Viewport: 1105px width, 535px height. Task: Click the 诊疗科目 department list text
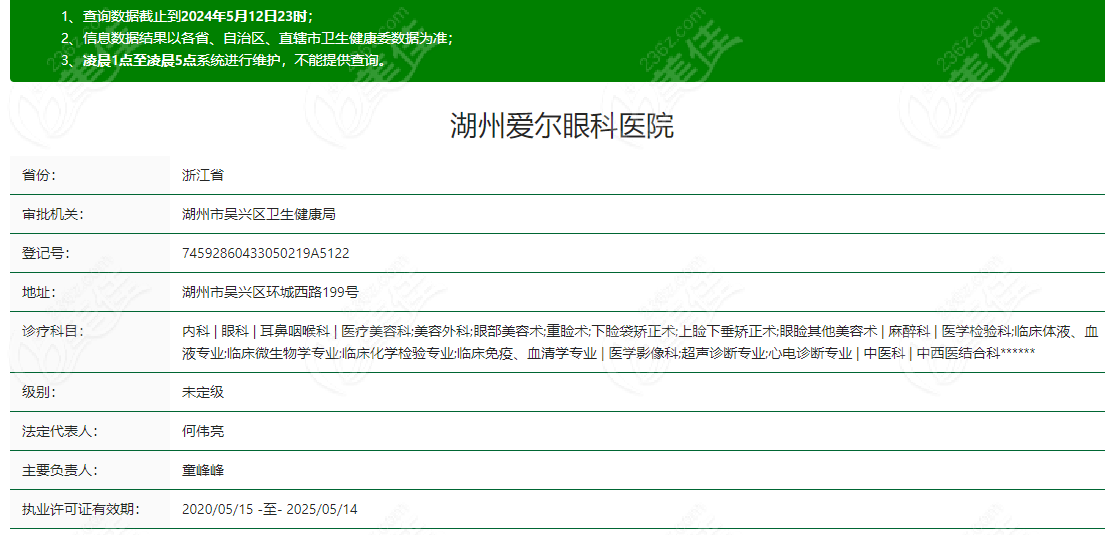coord(640,342)
